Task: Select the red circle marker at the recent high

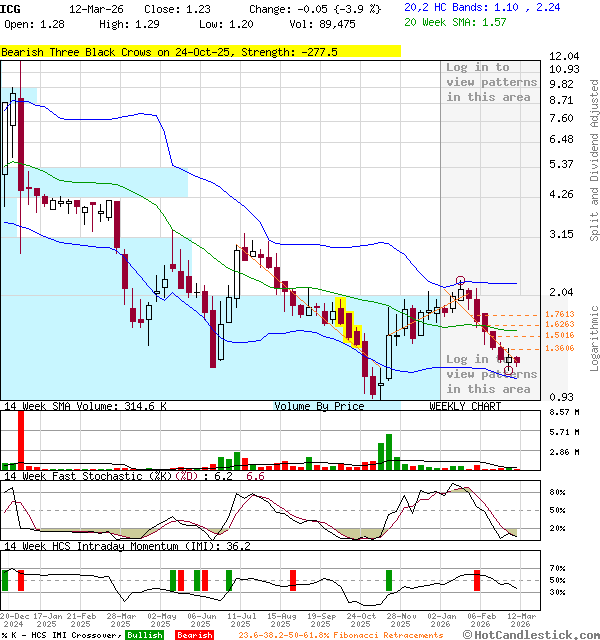Action: [x=460, y=281]
